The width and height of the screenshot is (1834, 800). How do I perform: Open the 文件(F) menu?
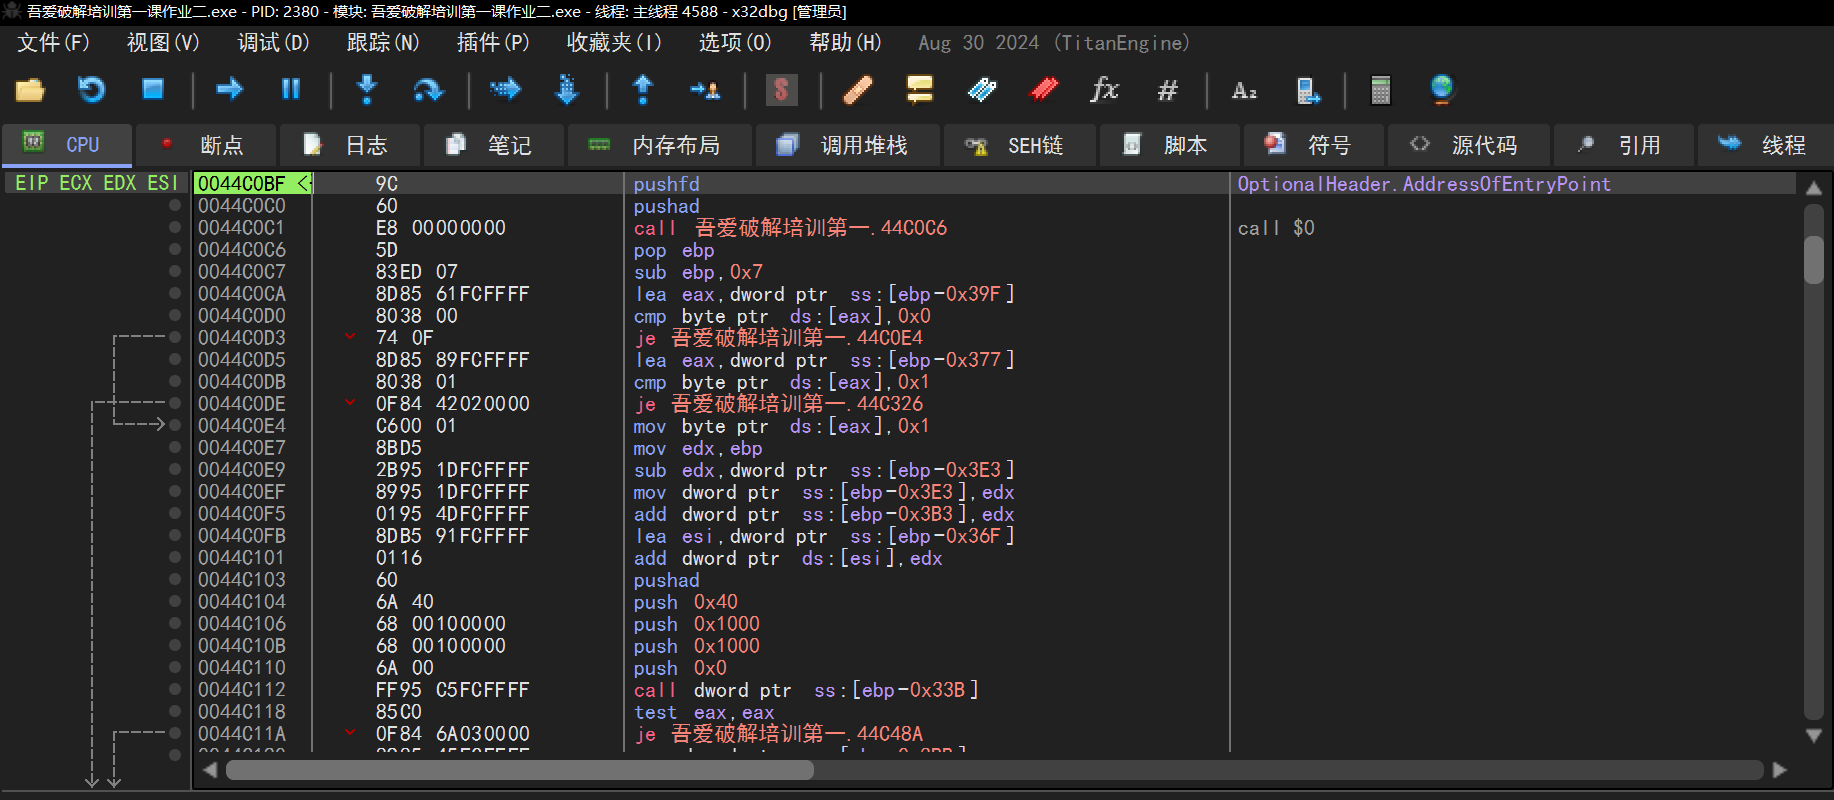(53, 43)
